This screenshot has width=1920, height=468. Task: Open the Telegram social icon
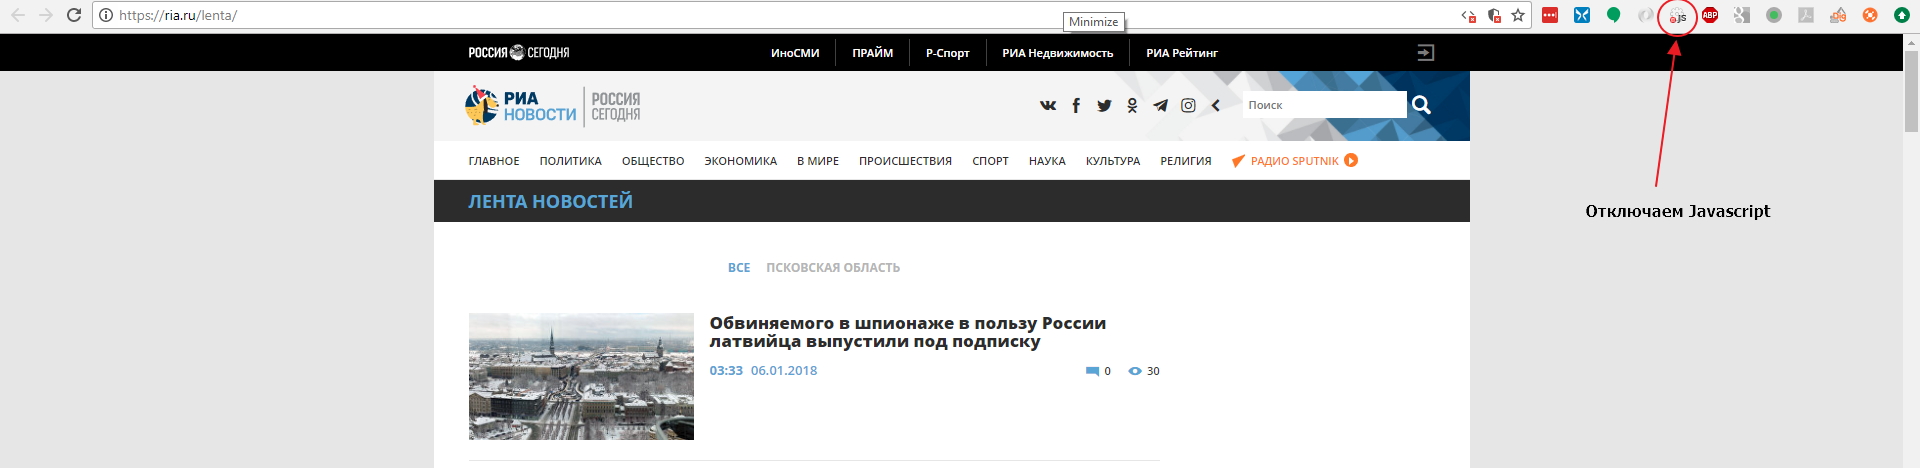pos(1160,105)
